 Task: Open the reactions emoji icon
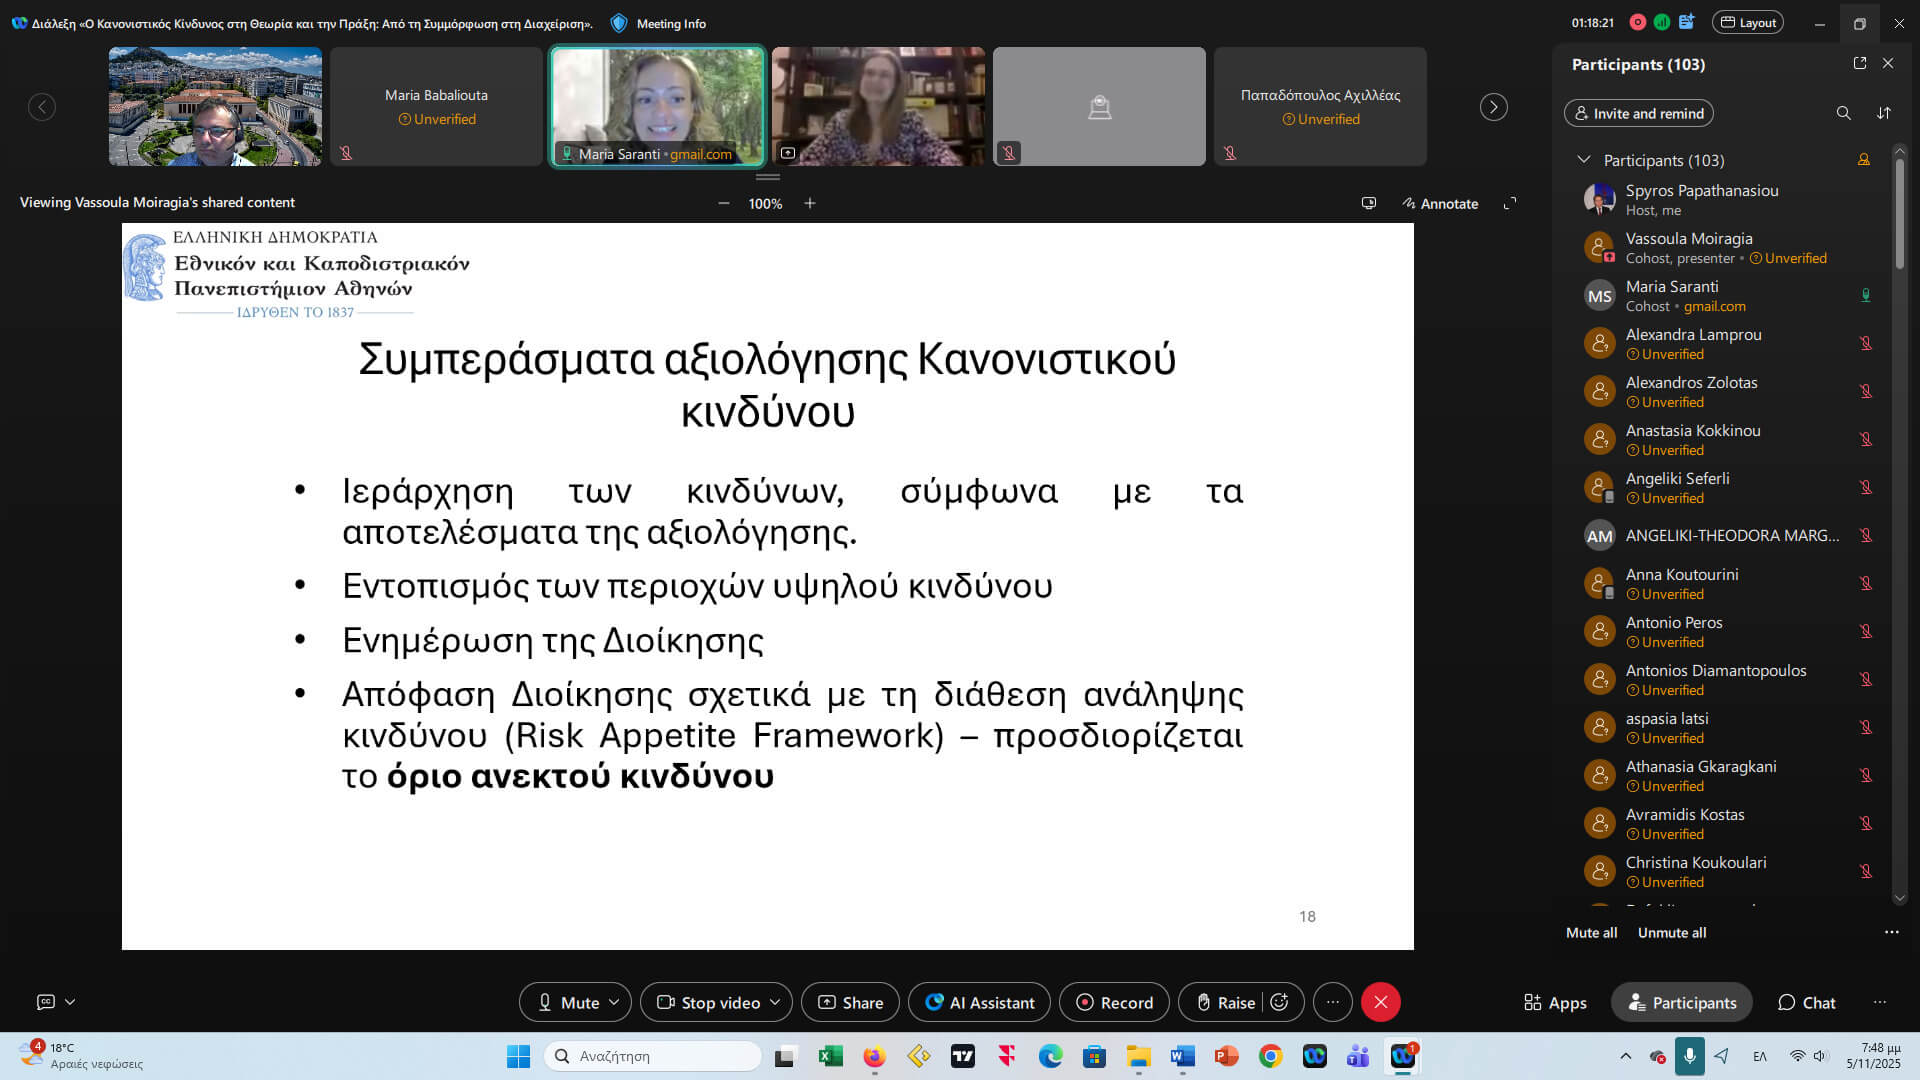point(1279,1002)
